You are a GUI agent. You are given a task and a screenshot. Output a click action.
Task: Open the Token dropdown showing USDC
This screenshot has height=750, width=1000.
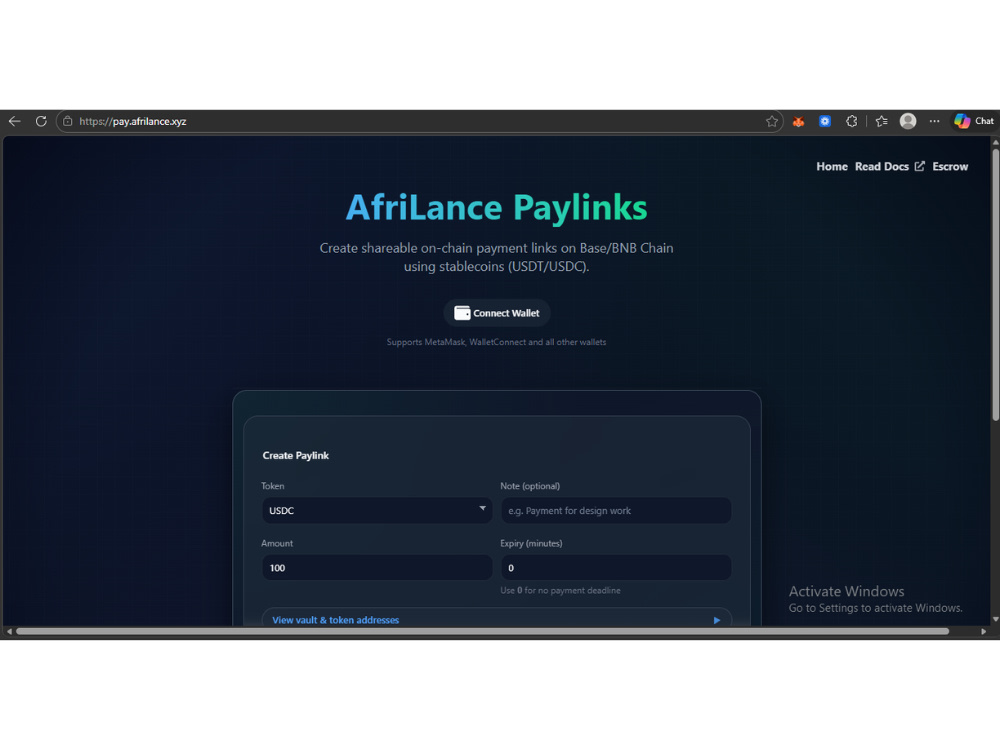pyautogui.click(x=377, y=510)
